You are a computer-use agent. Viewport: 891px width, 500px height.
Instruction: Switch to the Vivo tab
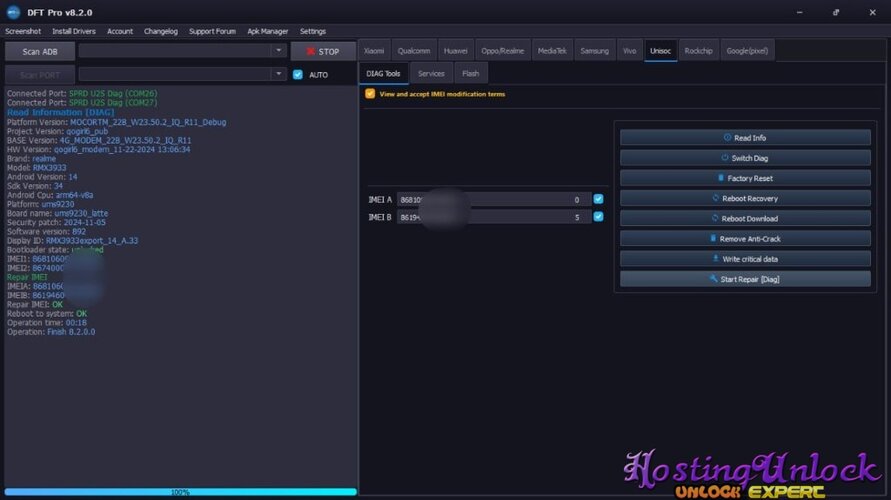(630, 51)
